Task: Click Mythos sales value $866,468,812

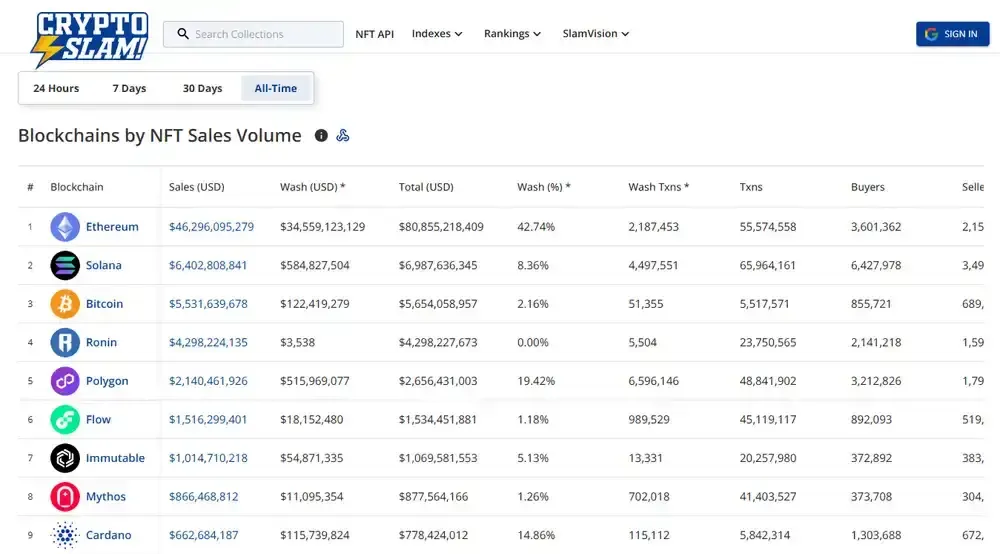Action: 203,497
